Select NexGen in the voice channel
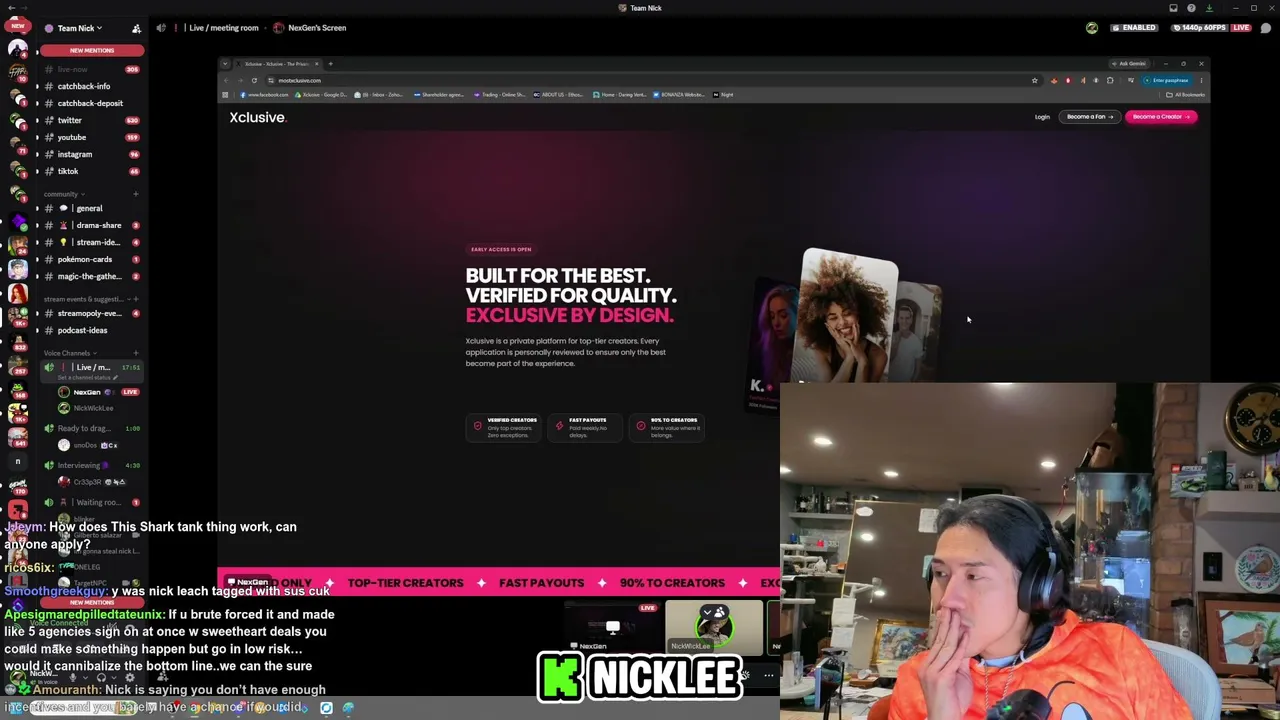 (98, 392)
